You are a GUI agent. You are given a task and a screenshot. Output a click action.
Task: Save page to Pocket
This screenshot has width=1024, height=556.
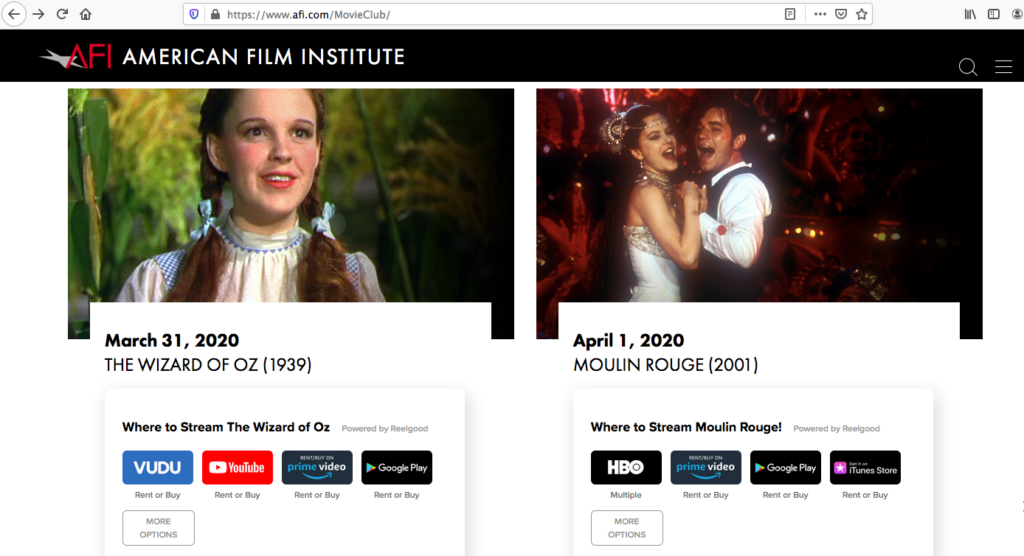[841, 14]
